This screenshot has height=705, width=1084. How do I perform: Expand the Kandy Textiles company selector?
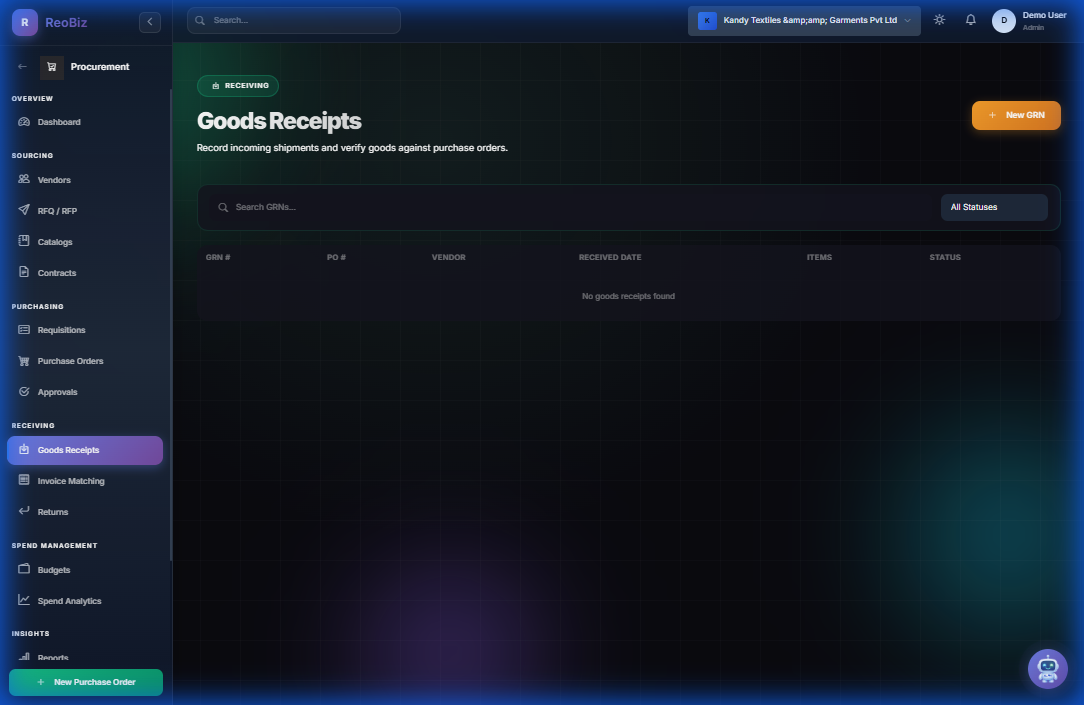(803, 20)
